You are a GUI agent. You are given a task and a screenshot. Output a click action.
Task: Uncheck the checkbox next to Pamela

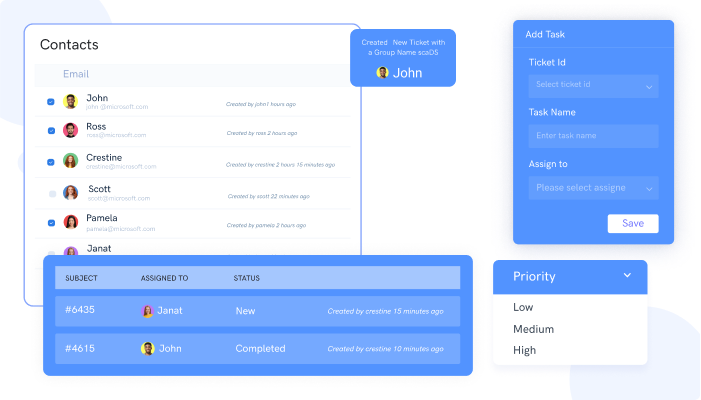(x=51, y=223)
